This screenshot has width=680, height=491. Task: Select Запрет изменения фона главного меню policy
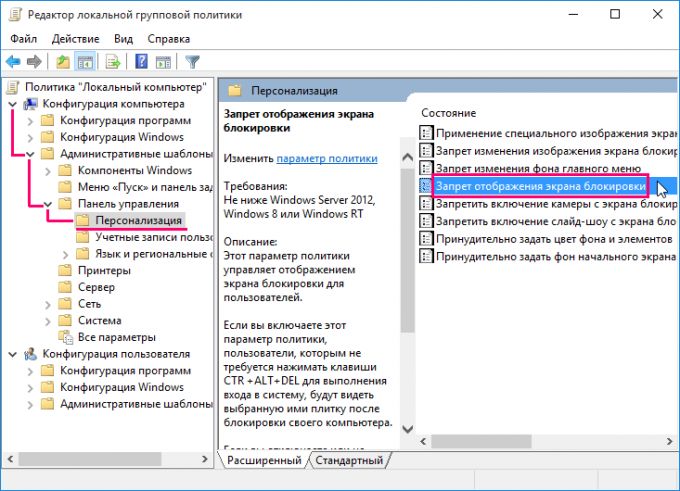point(535,167)
